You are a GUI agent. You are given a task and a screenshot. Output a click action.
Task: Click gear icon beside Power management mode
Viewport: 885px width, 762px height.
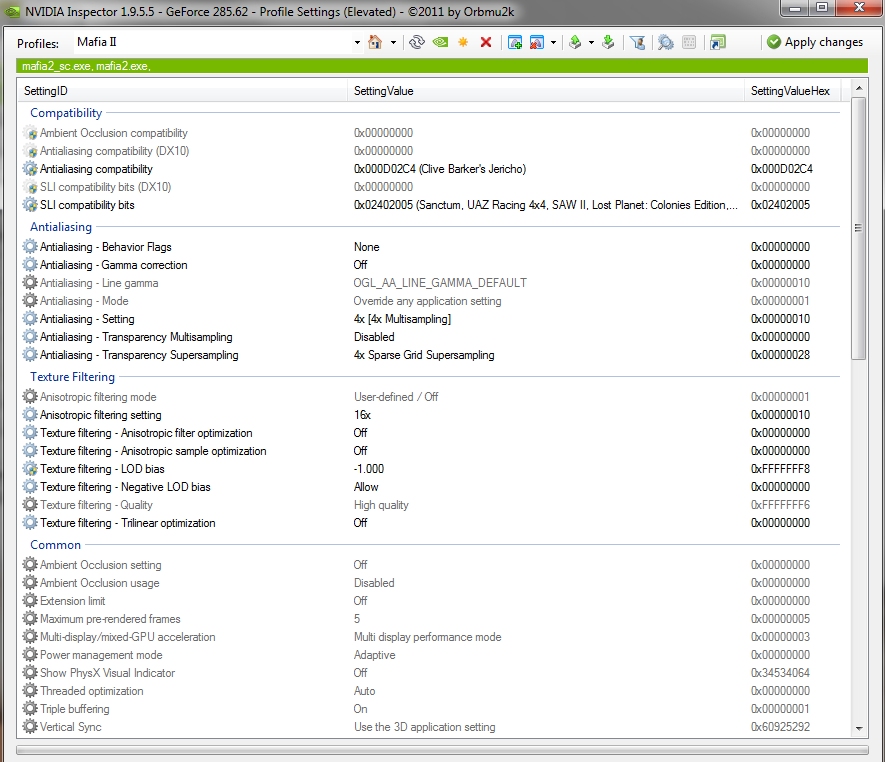click(30, 655)
